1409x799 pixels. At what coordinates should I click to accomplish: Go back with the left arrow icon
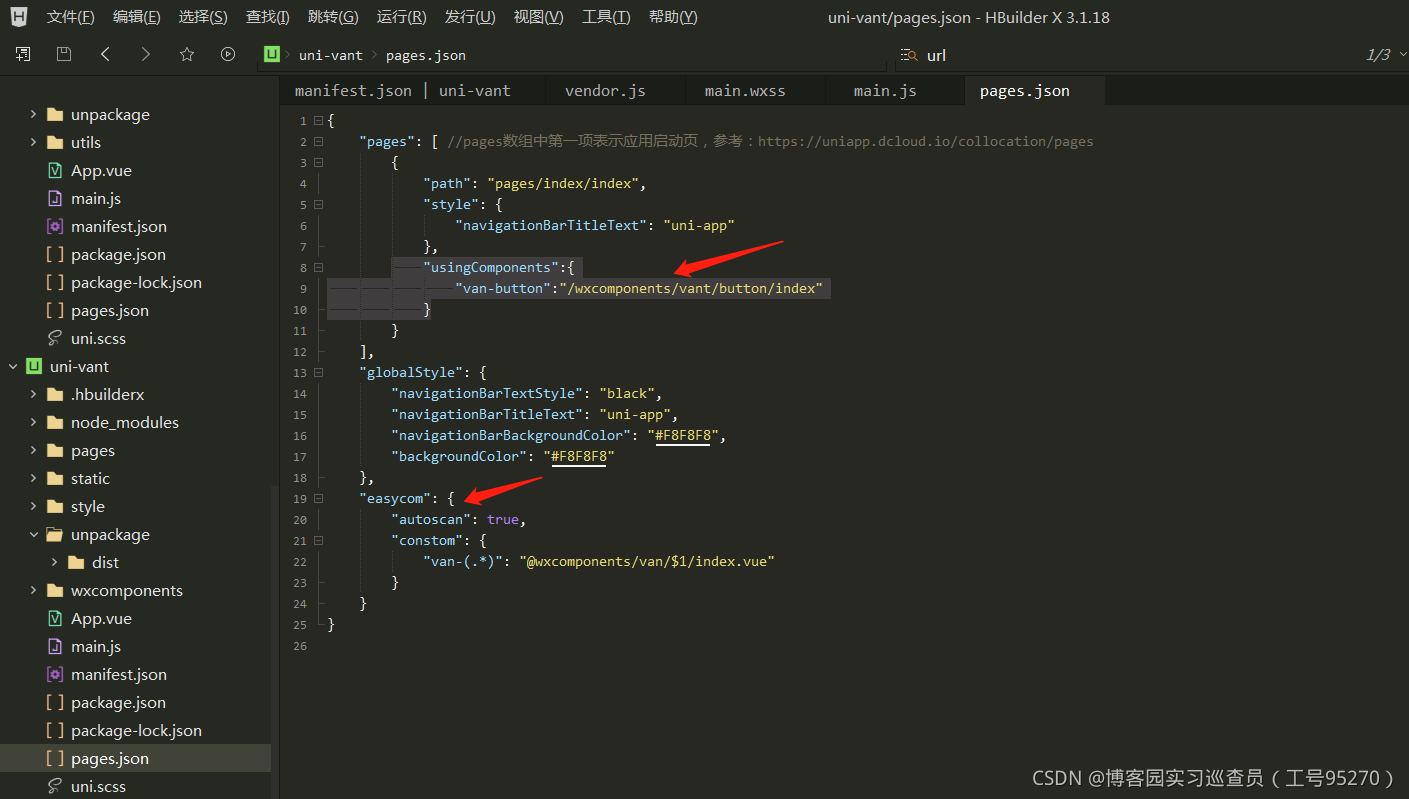tap(105, 54)
